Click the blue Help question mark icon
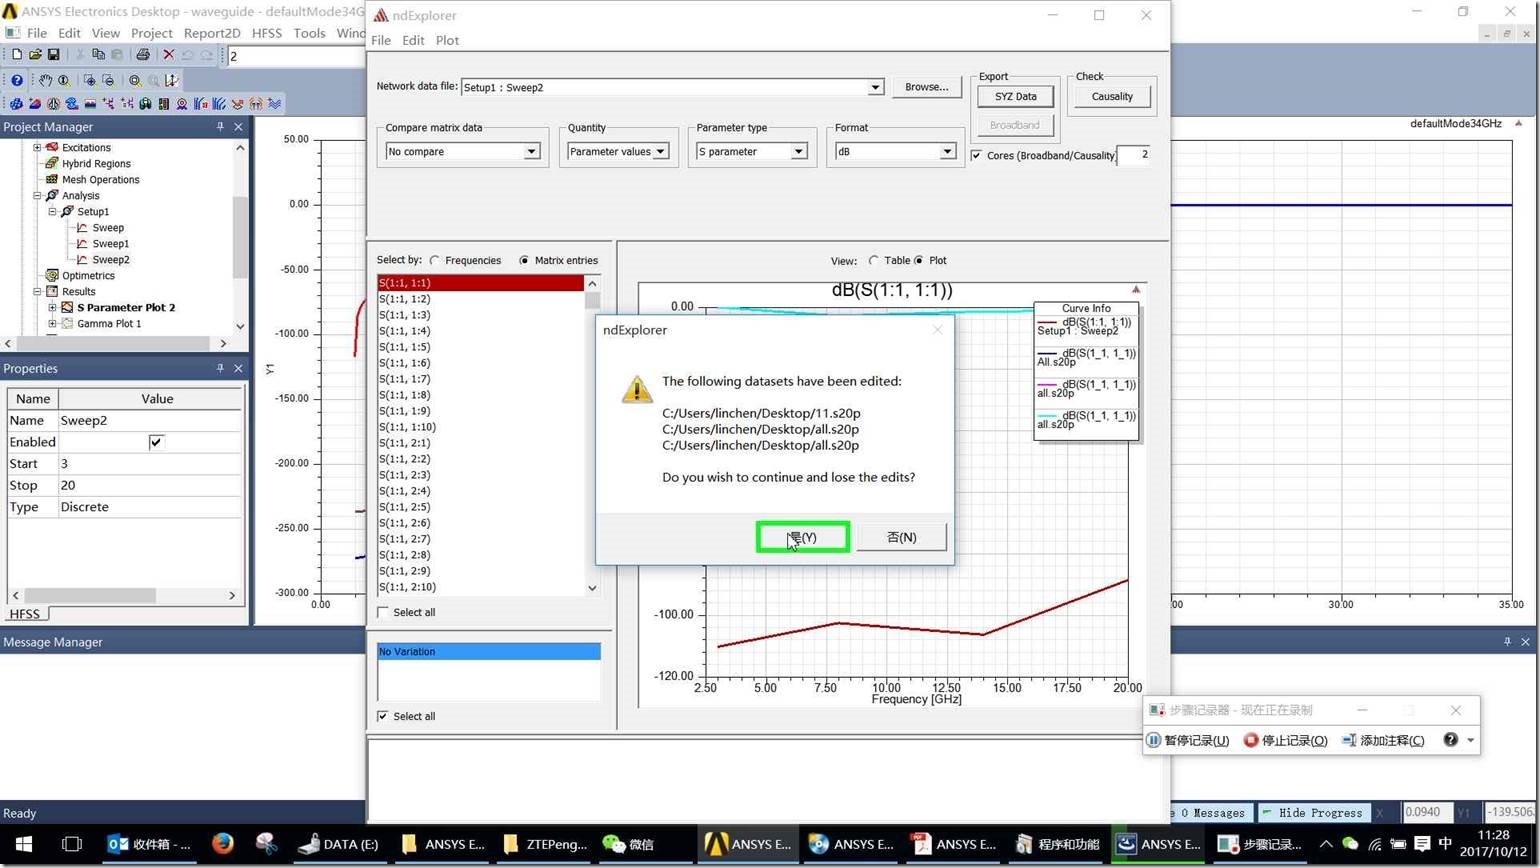The image size is (1540, 868). tap(17, 80)
